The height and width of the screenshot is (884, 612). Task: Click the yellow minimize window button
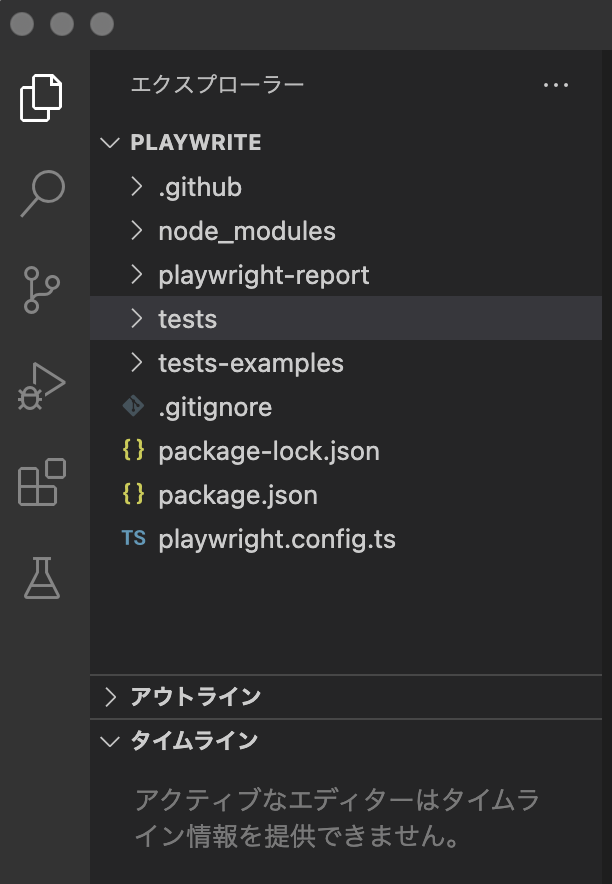coord(62,24)
